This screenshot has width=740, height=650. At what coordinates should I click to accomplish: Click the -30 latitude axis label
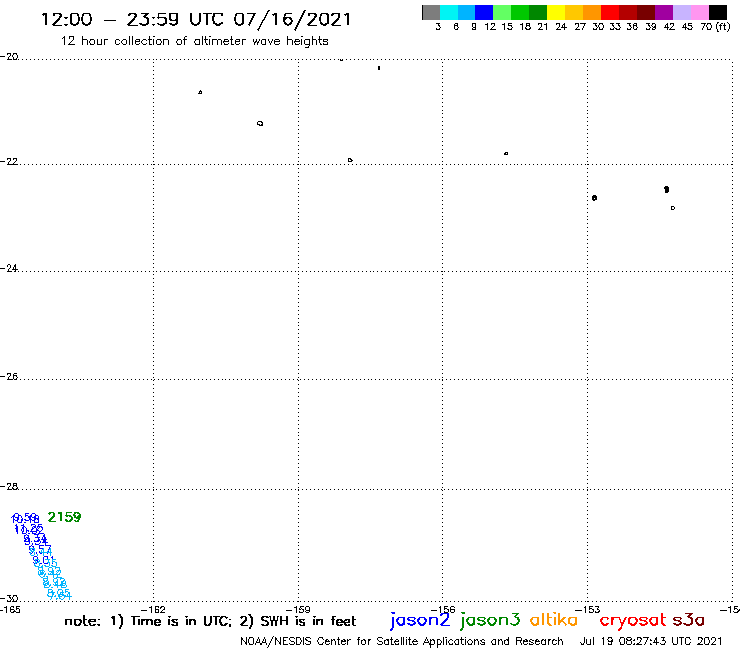pyautogui.click(x=9, y=598)
